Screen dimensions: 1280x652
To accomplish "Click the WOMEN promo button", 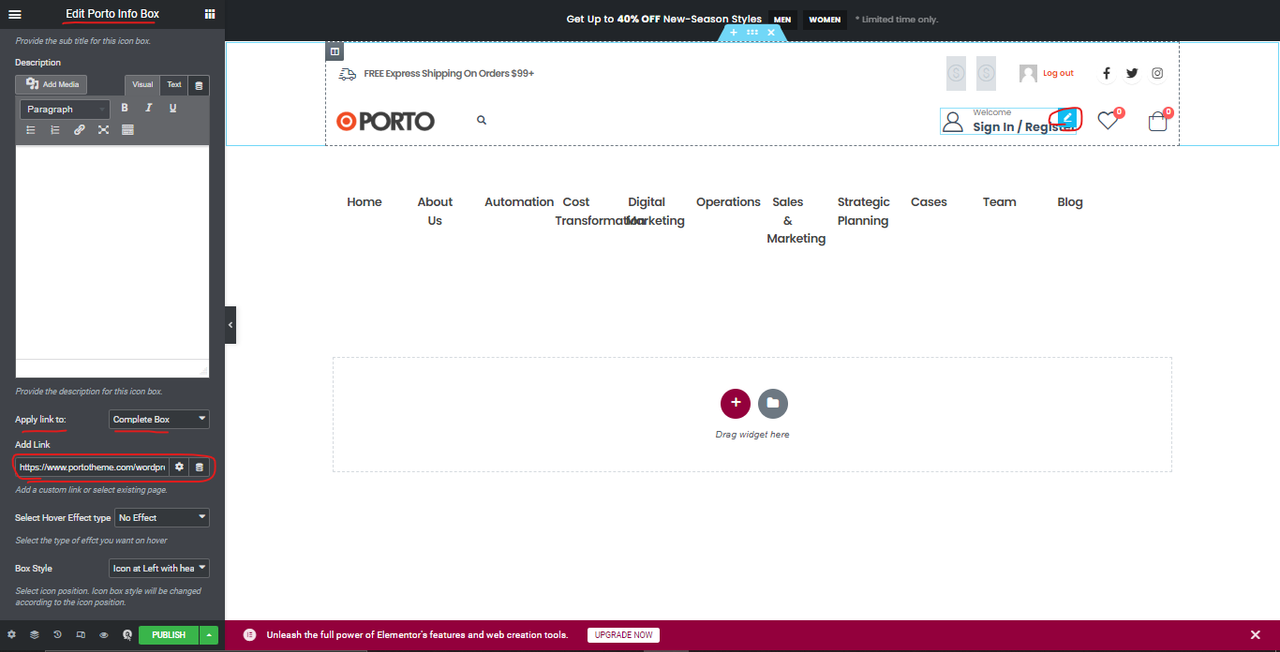I will [x=825, y=19].
